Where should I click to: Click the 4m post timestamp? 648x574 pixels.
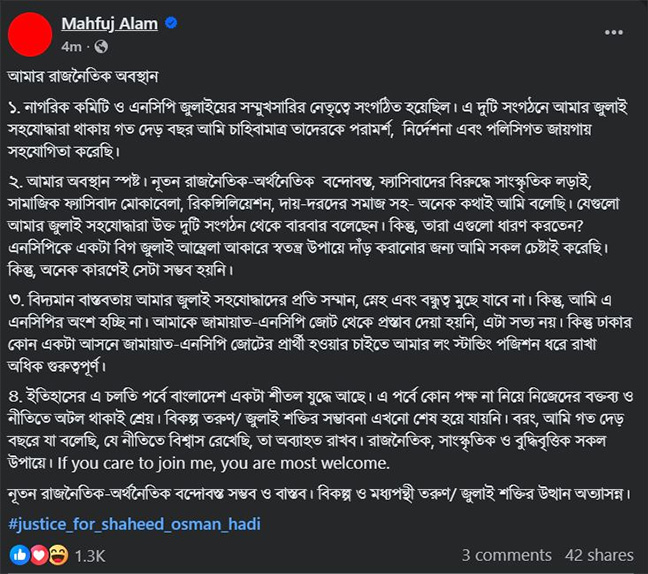pos(71,46)
